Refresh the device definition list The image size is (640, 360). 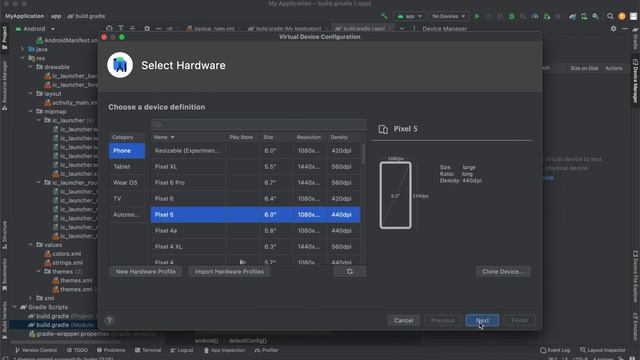click(350, 271)
